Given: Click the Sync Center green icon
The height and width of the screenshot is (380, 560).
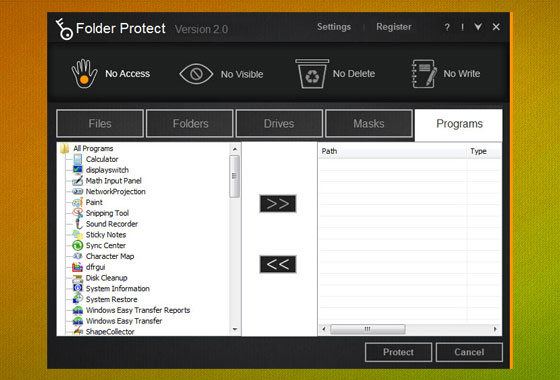Looking at the screenshot, I should point(78,245).
